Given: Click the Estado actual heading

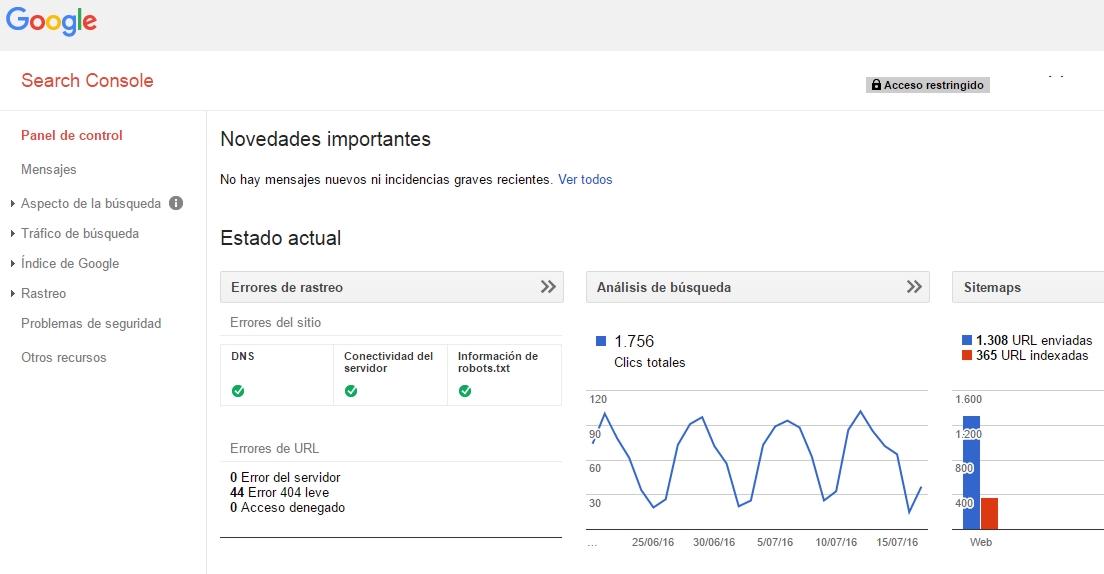Looking at the screenshot, I should tap(280, 238).
